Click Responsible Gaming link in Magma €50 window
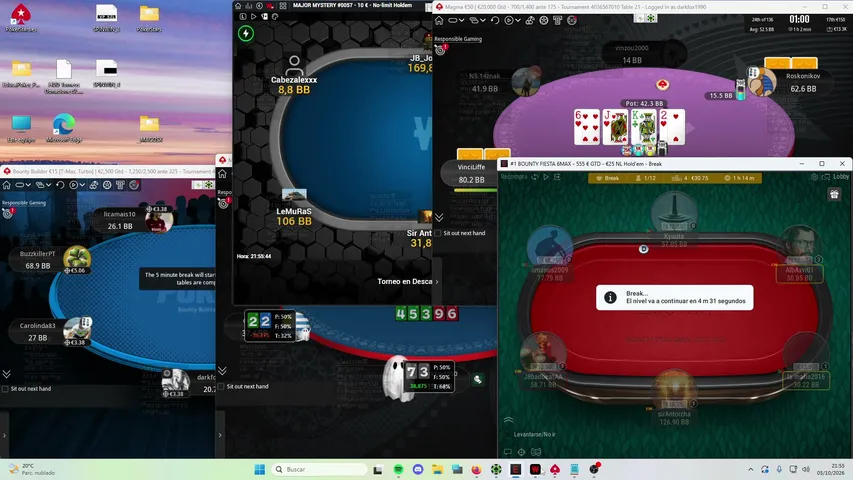Screen dimensions: 853x480 [458, 39]
